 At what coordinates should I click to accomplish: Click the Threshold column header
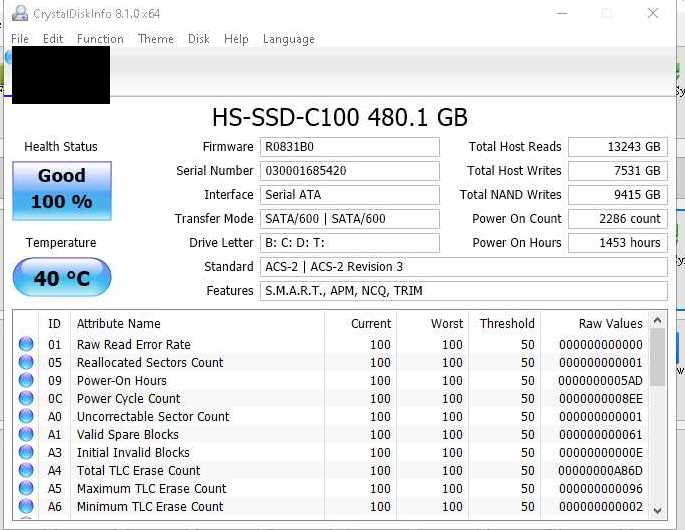coord(505,324)
